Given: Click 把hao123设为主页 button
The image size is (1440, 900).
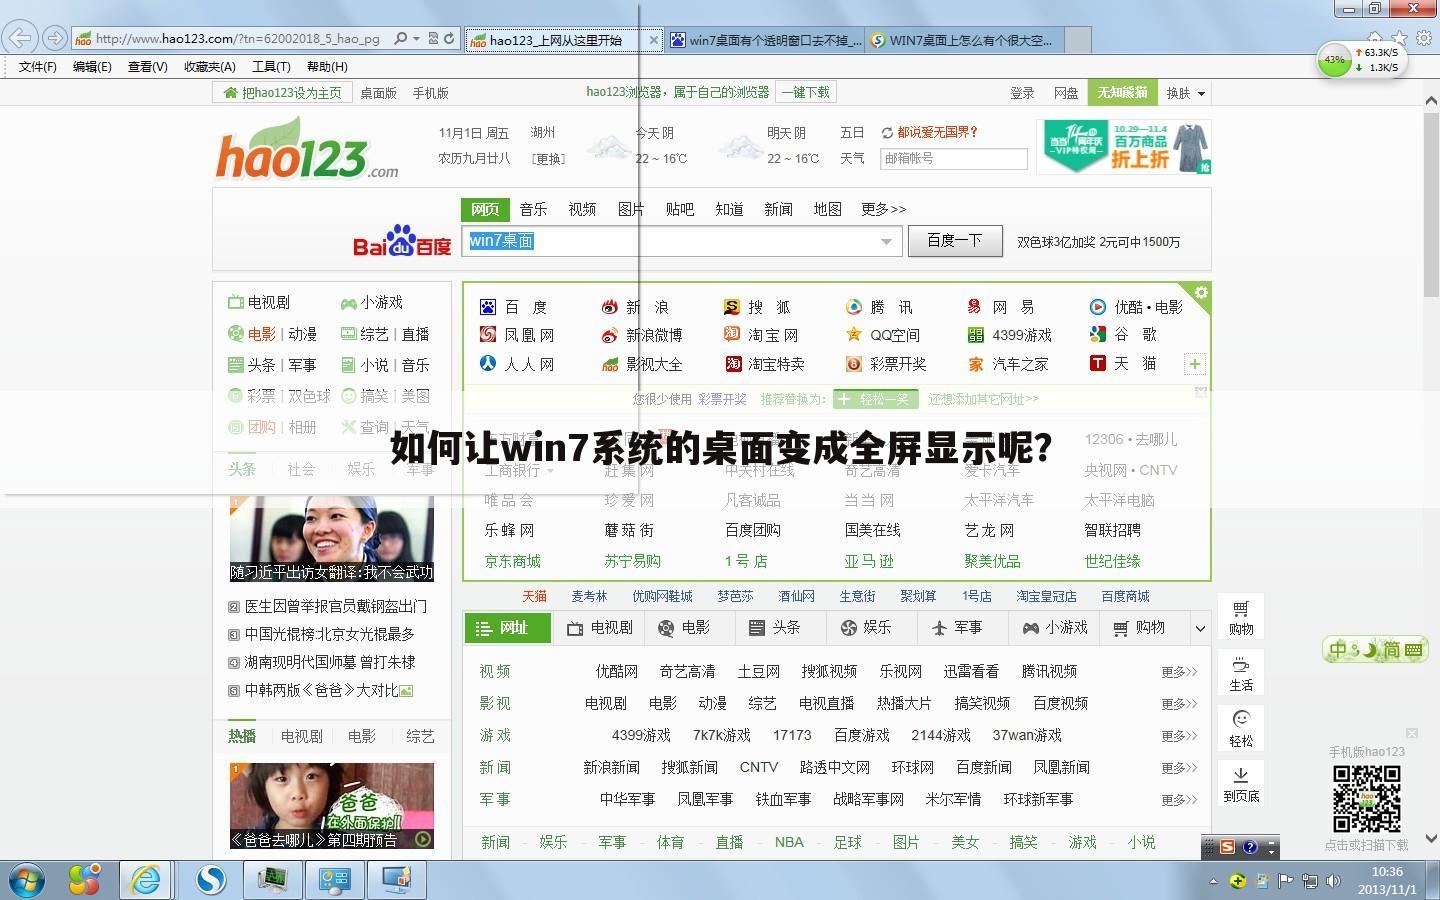Looking at the screenshot, I should [283, 93].
